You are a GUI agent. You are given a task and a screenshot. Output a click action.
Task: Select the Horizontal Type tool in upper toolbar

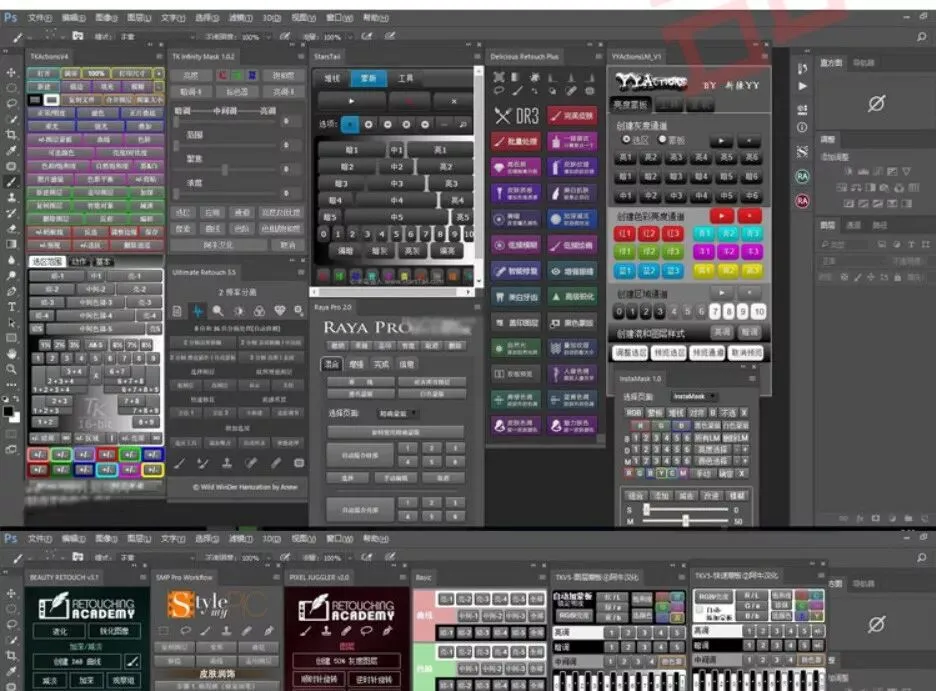[11, 307]
